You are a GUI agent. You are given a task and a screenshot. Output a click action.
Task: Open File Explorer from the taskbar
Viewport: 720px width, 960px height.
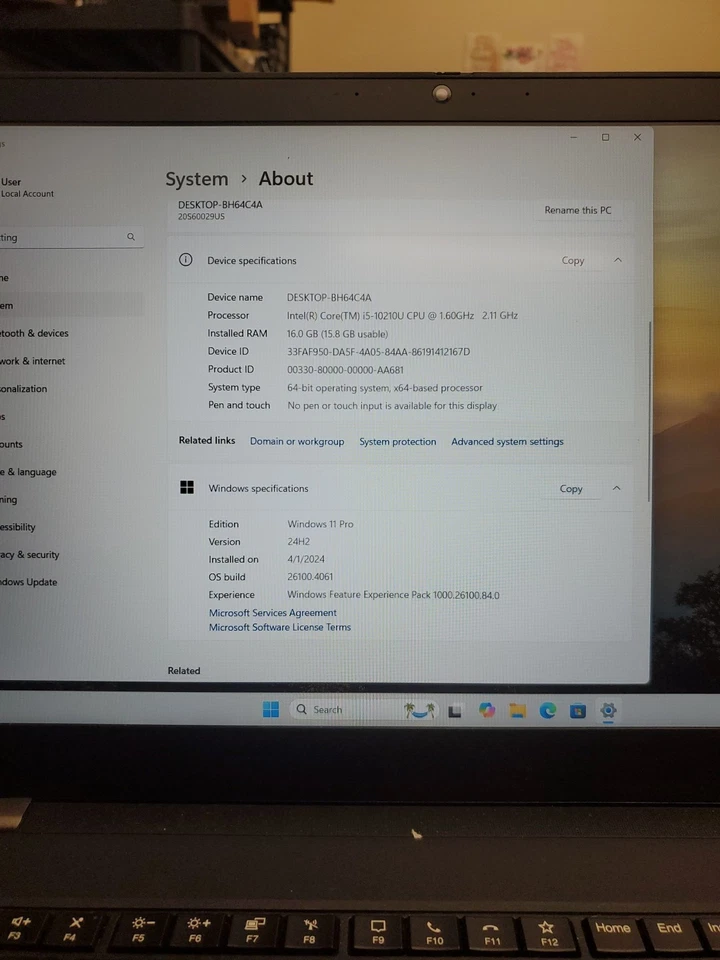pyautogui.click(x=518, y=710)
